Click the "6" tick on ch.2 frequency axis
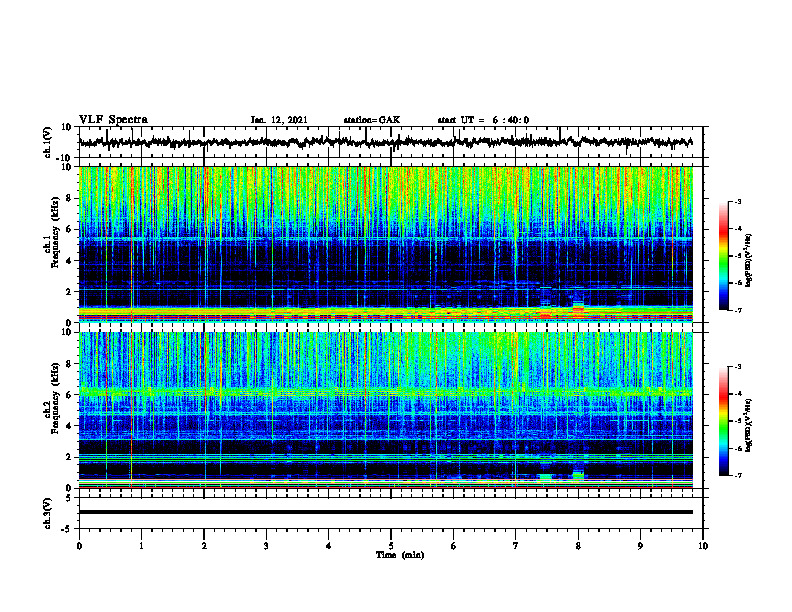The width and height of the screenshot is (792, 612). pos(69,395)
